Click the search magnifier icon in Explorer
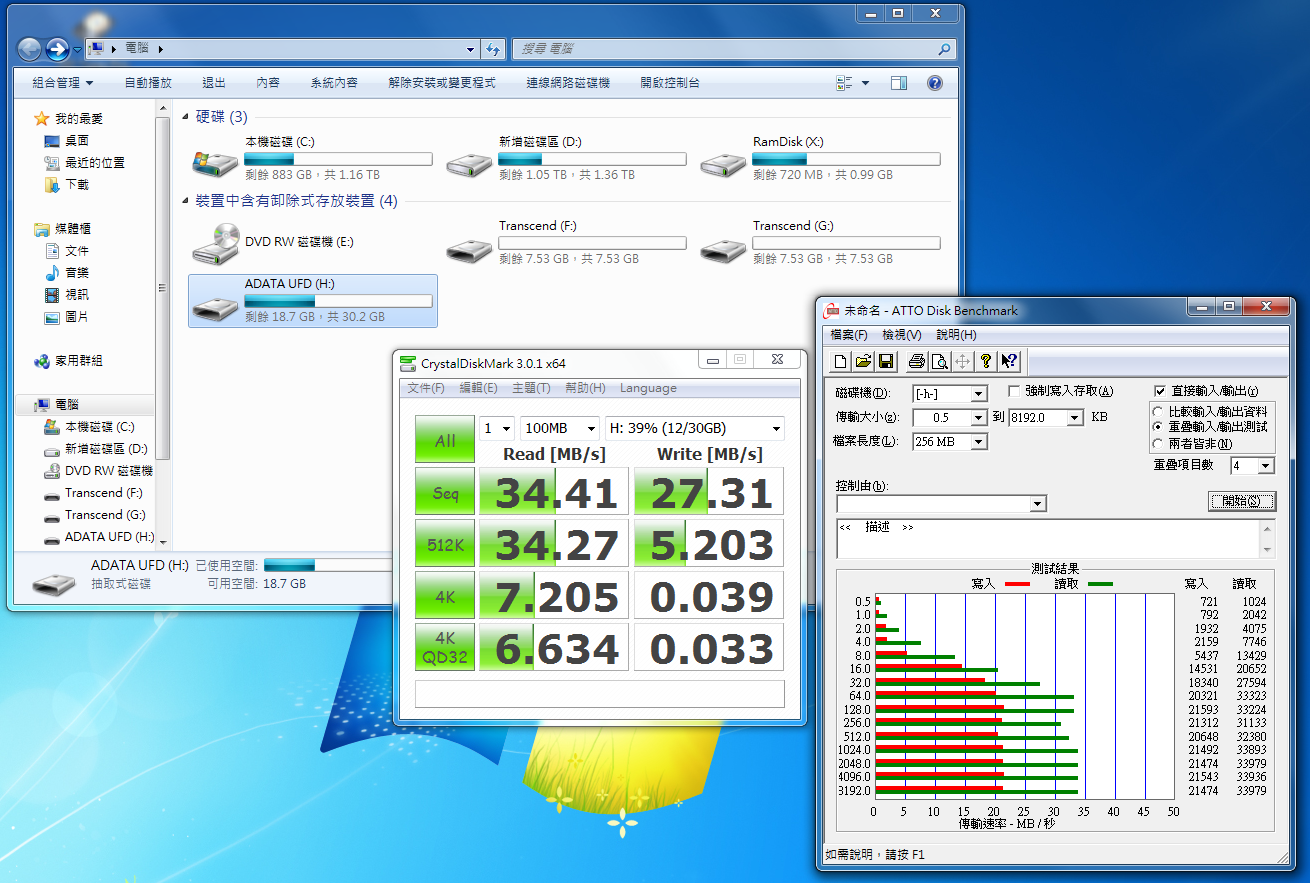The height and width of the screenshot is (883, 1310). [x=943, y=48]
